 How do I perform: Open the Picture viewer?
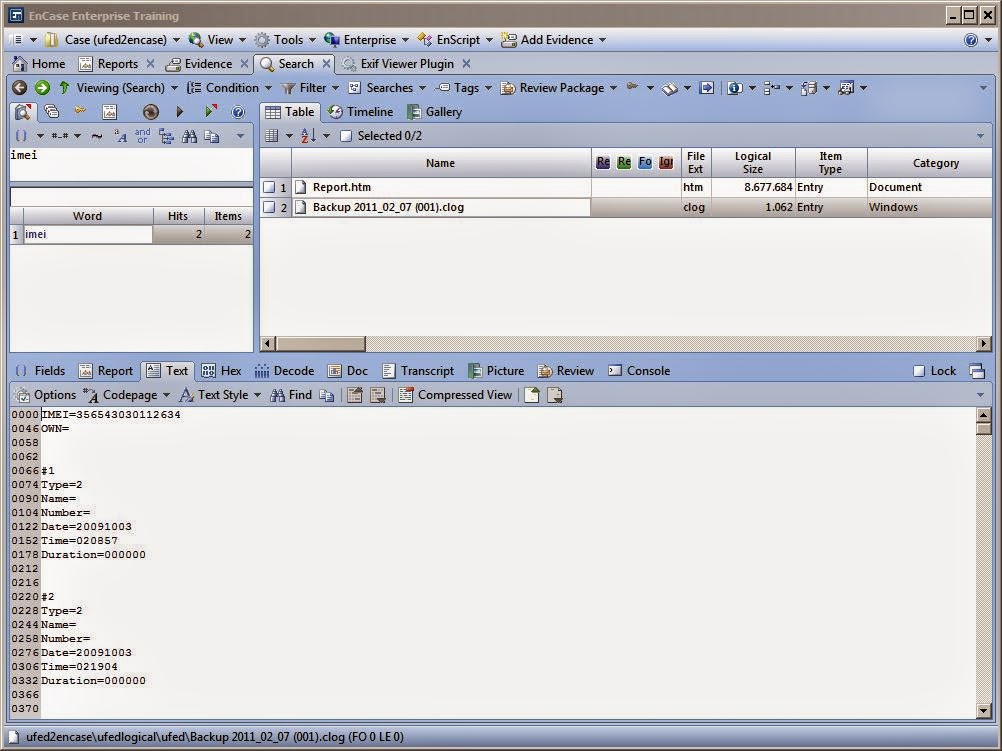point(497,370)
